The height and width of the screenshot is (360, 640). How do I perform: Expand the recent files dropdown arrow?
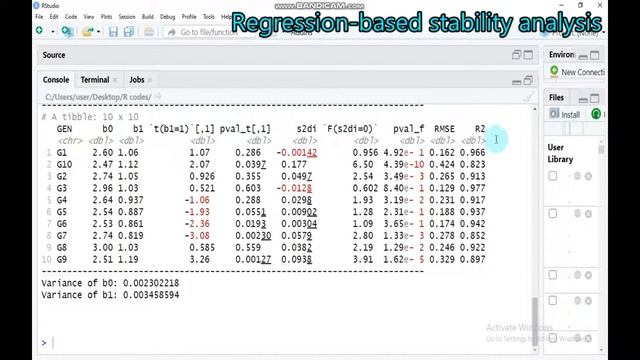pyautogui.click(x=98, y=32)
